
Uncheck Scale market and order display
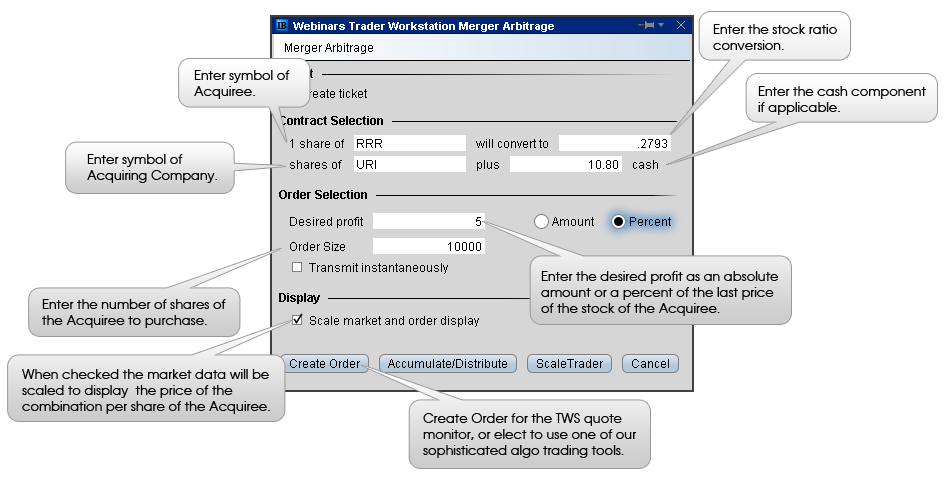click(297, 320)
